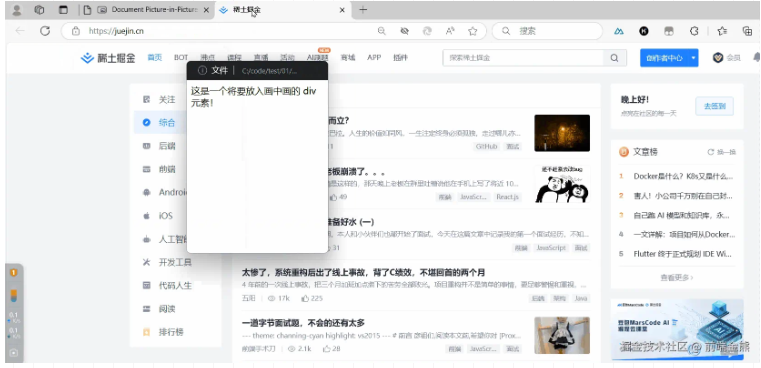Screen dimensions: 761x368
Task: Click the read aloud A icon in address bar
Action: coord(450,31)
